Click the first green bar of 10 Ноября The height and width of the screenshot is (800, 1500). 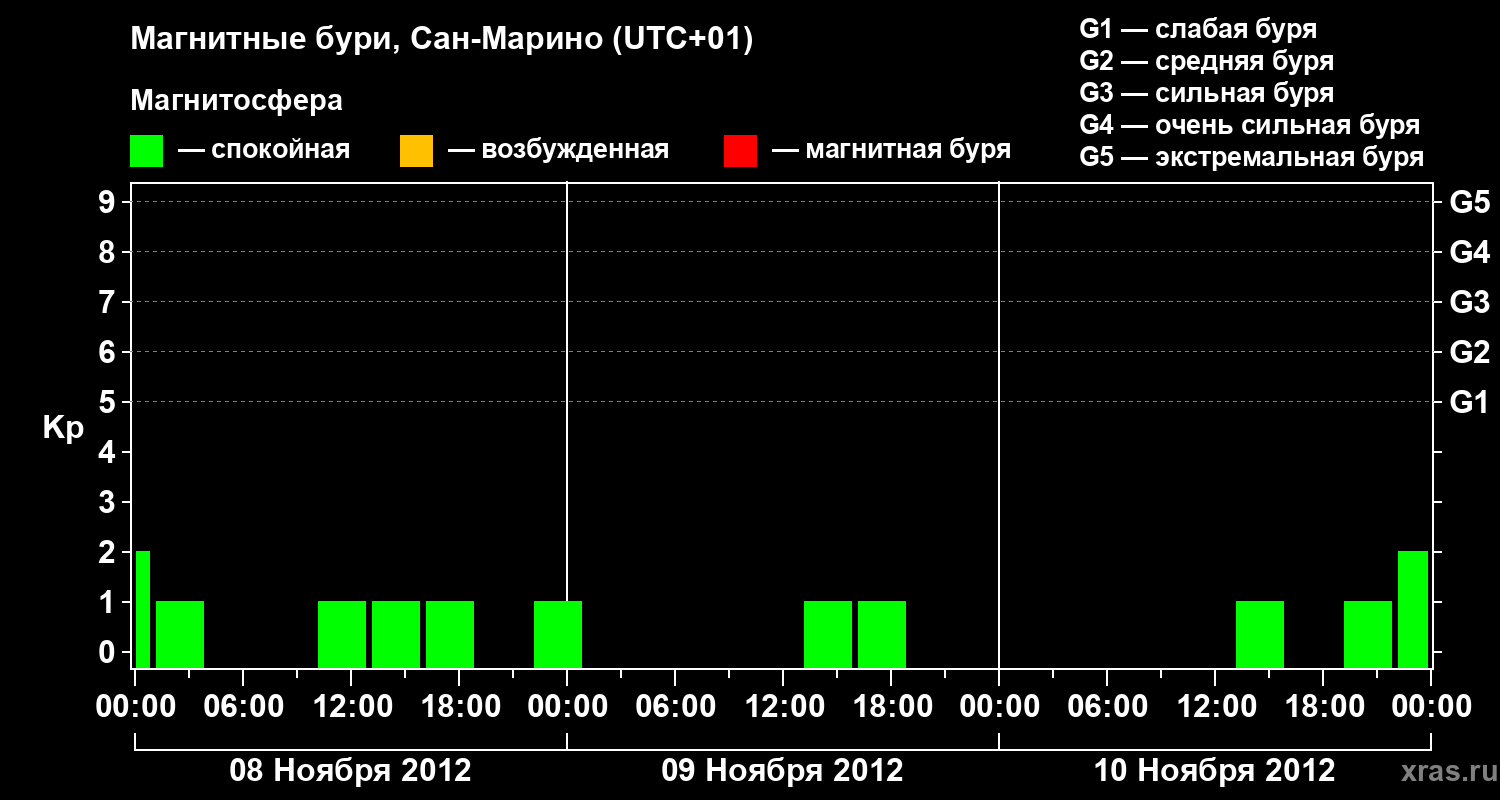1260,634
